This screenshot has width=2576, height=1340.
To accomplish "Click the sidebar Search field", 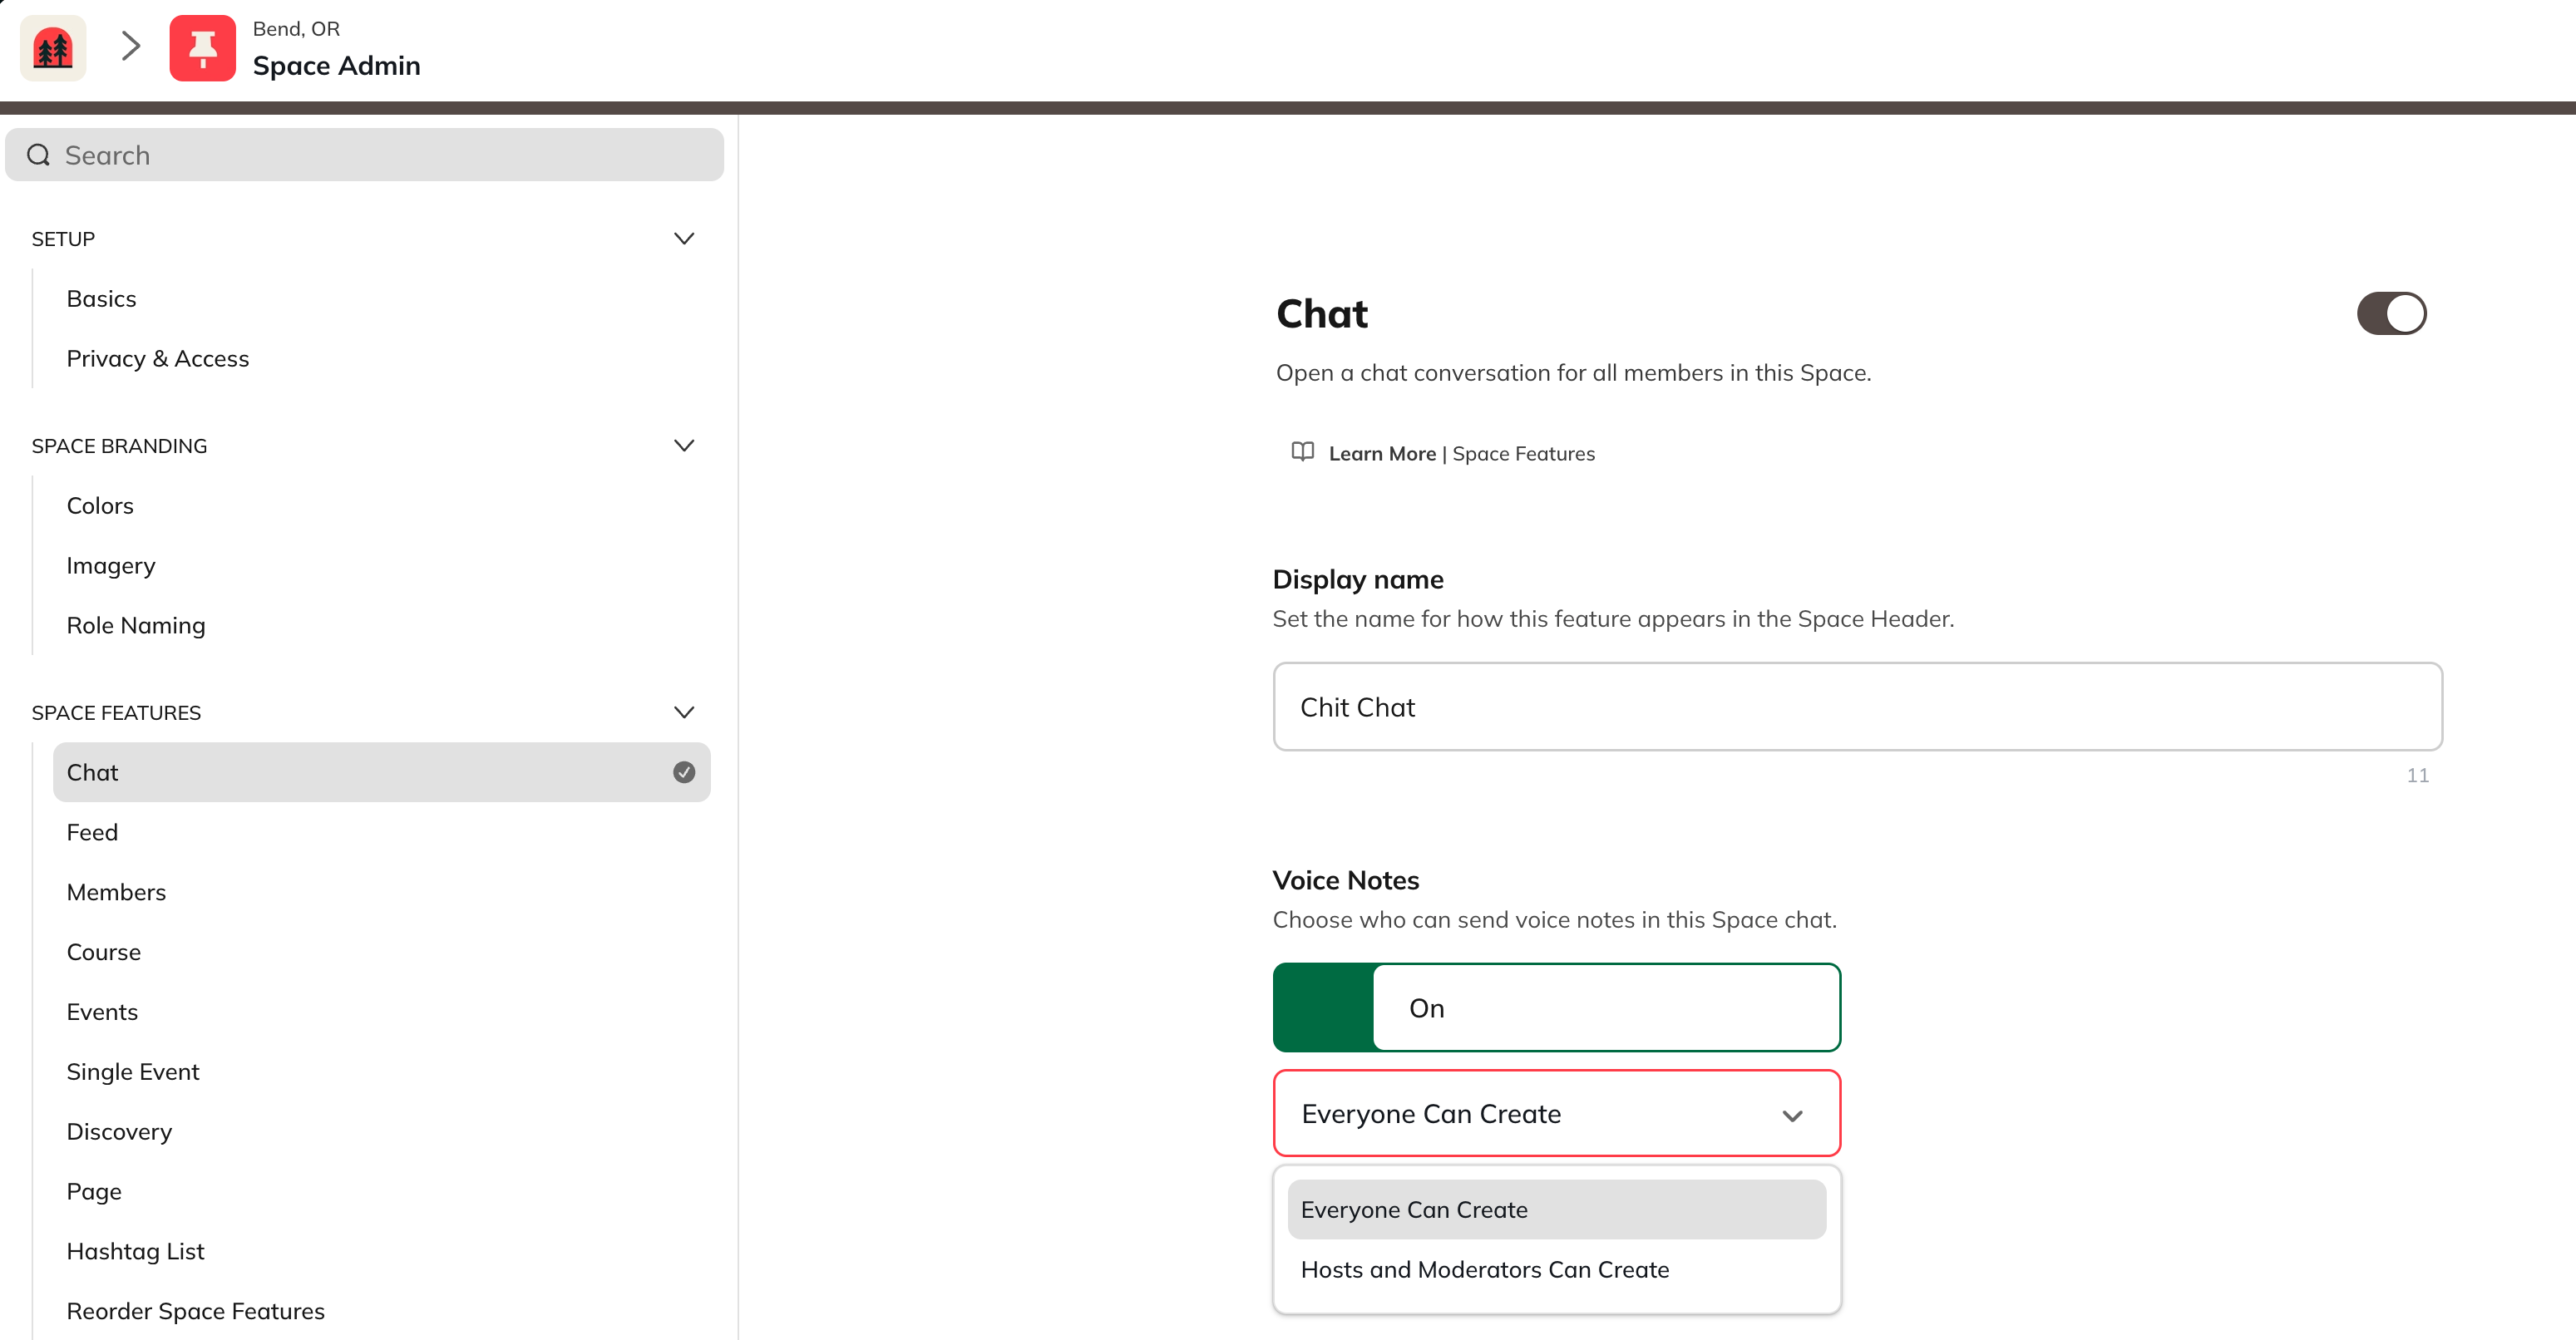I will pyautogui.click(x=364, y=155).
